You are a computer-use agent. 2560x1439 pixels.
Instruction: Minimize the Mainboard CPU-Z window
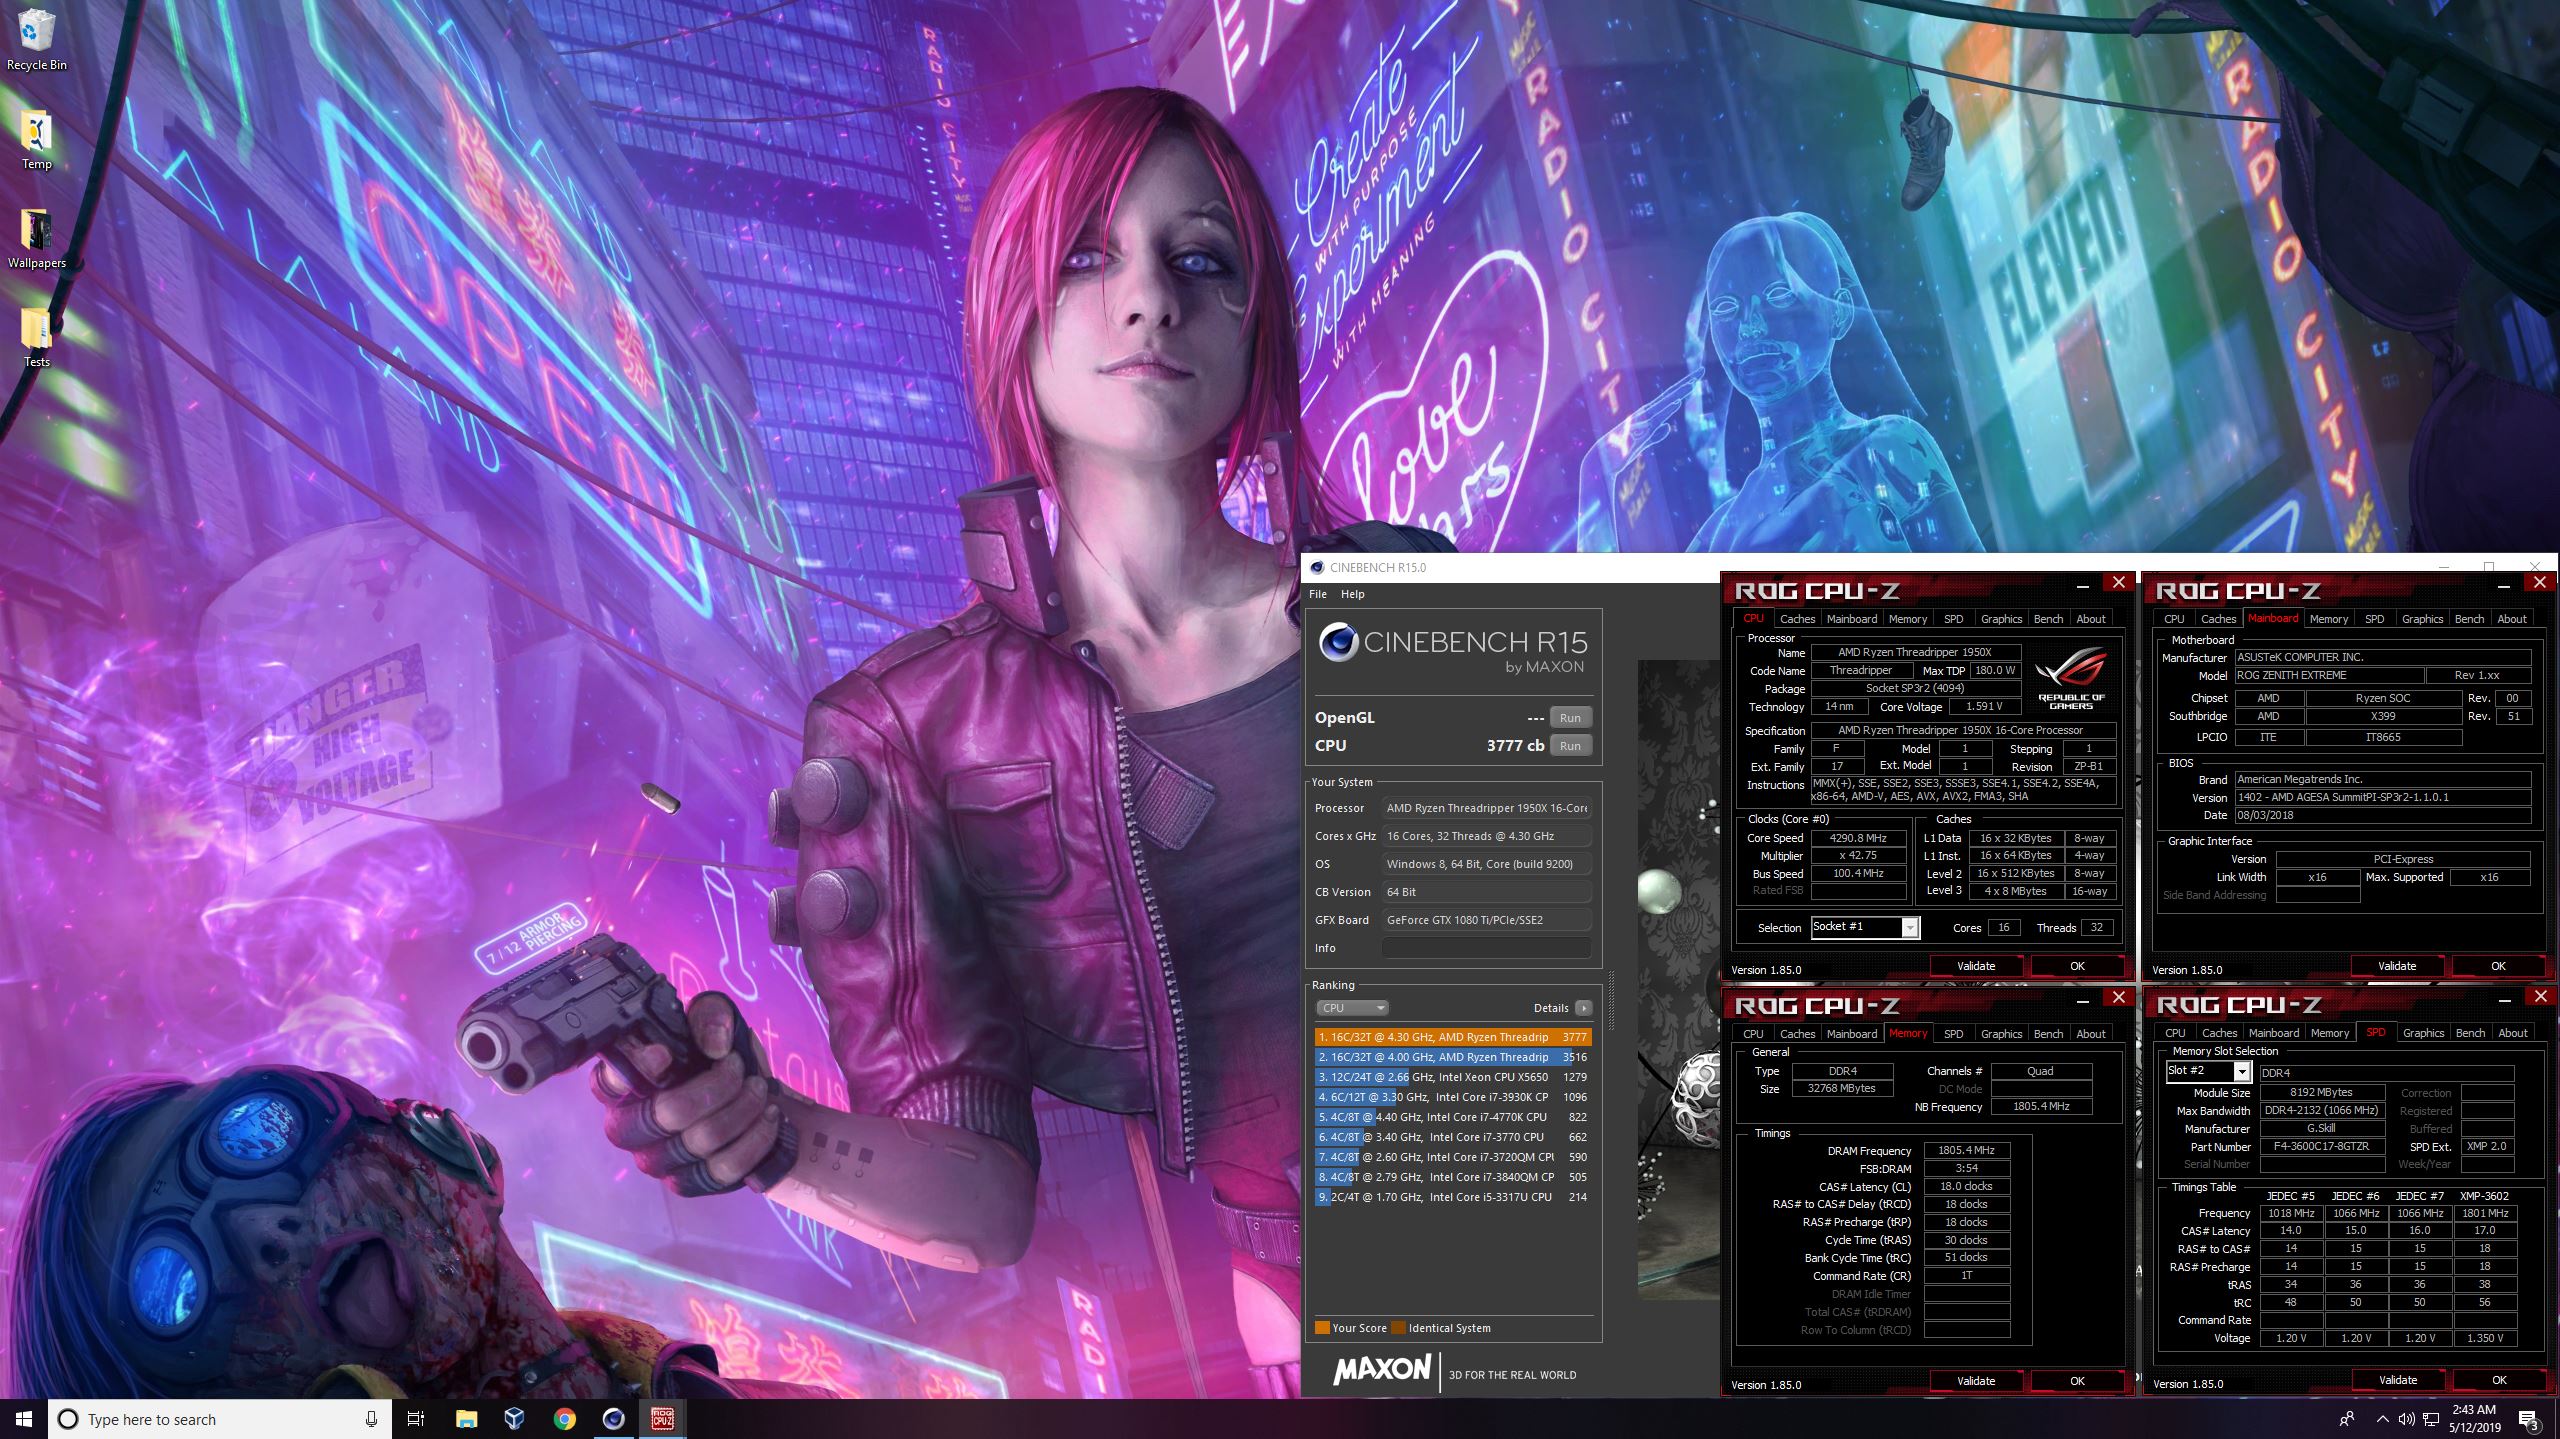pyautogui.click(x=2504, y=586)
